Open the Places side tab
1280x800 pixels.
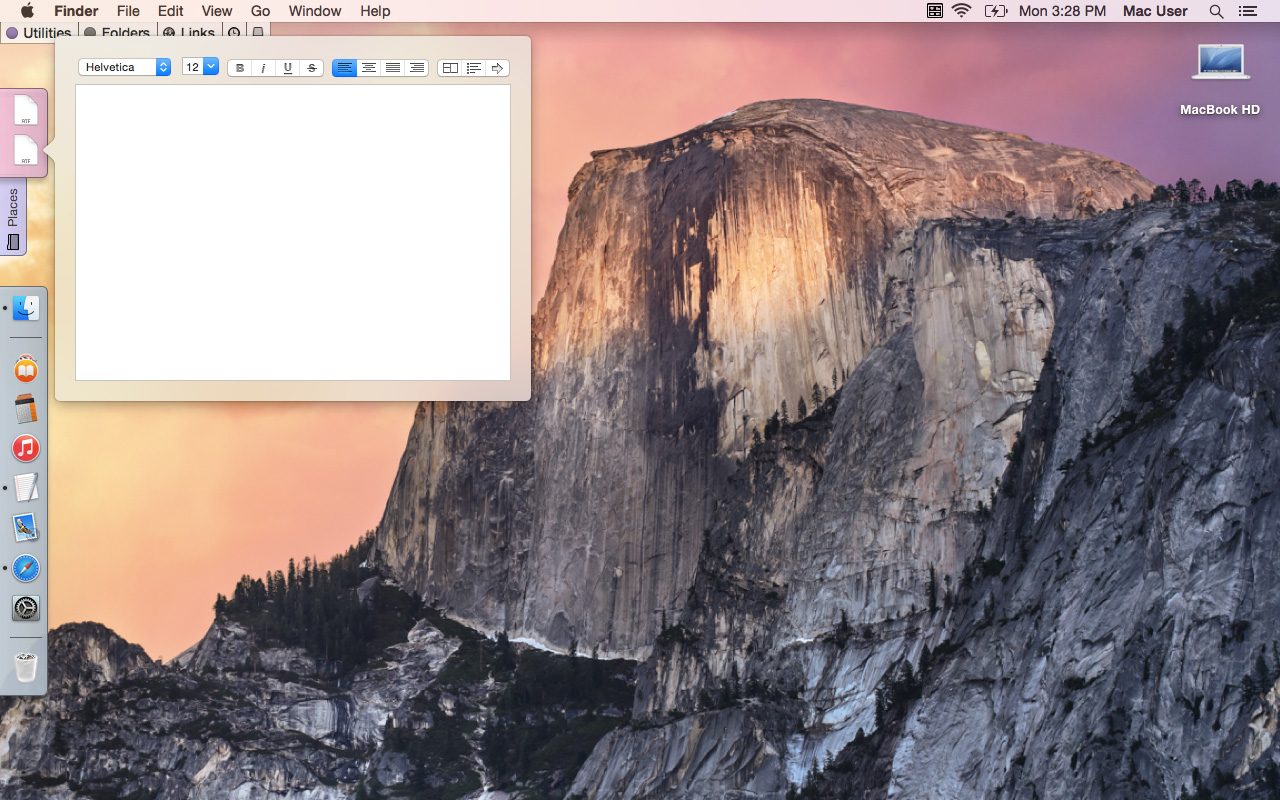point(13,218)
